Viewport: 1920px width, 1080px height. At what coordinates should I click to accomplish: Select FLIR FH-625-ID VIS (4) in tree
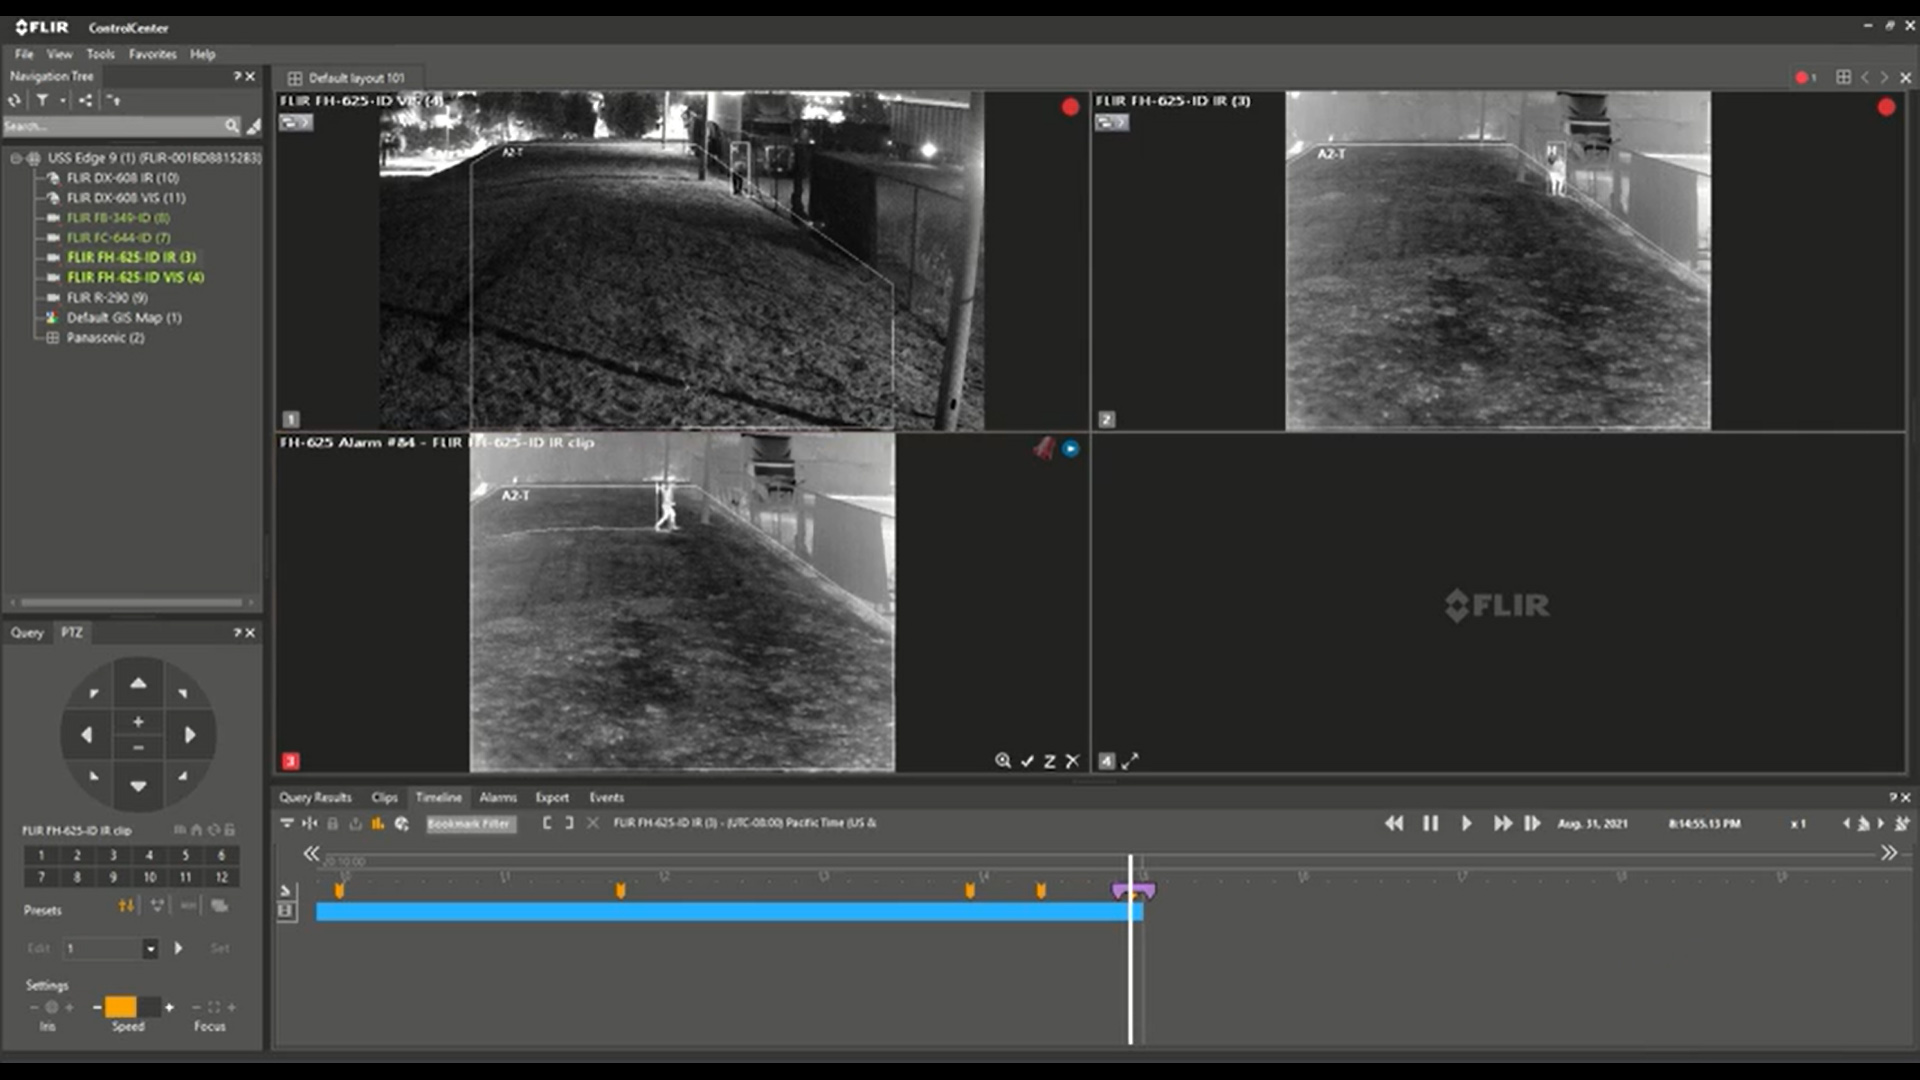click(x=135, y=277)
